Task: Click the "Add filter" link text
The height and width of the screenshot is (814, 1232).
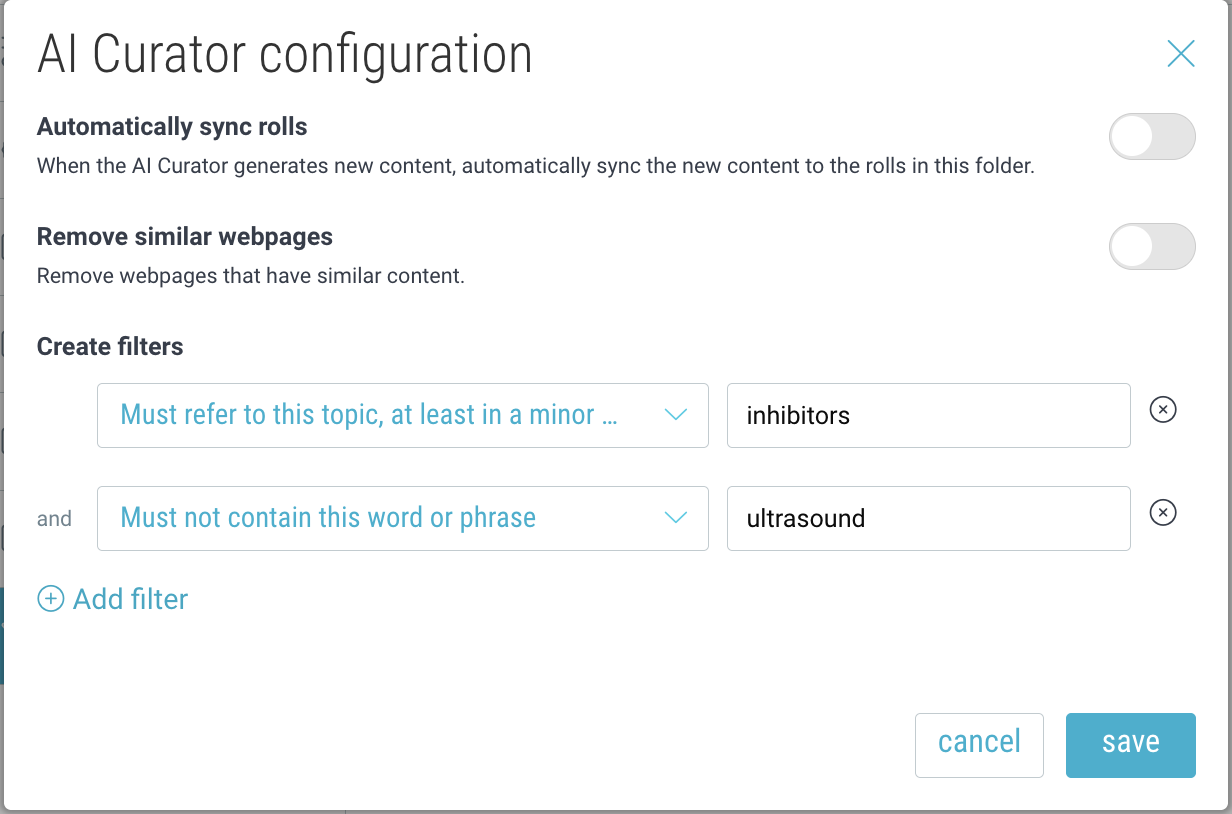Action: tap(131, 599)
